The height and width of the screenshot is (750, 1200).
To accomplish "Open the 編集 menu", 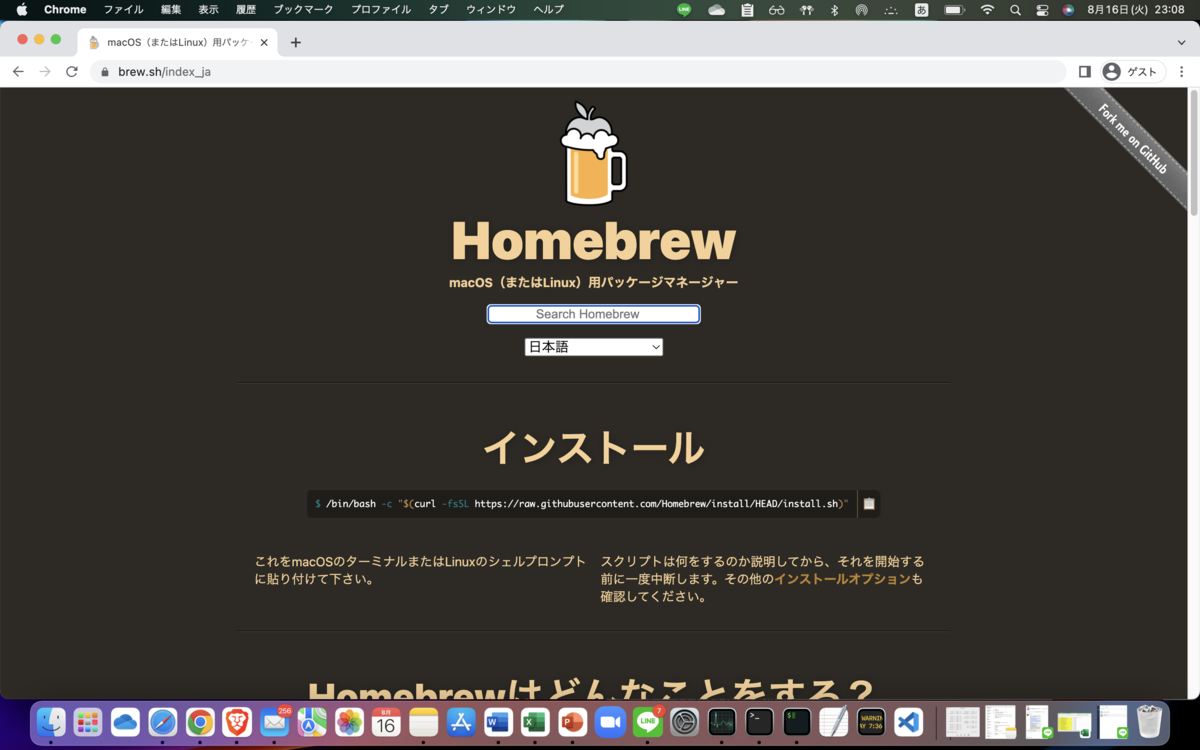I will (171, 10).
